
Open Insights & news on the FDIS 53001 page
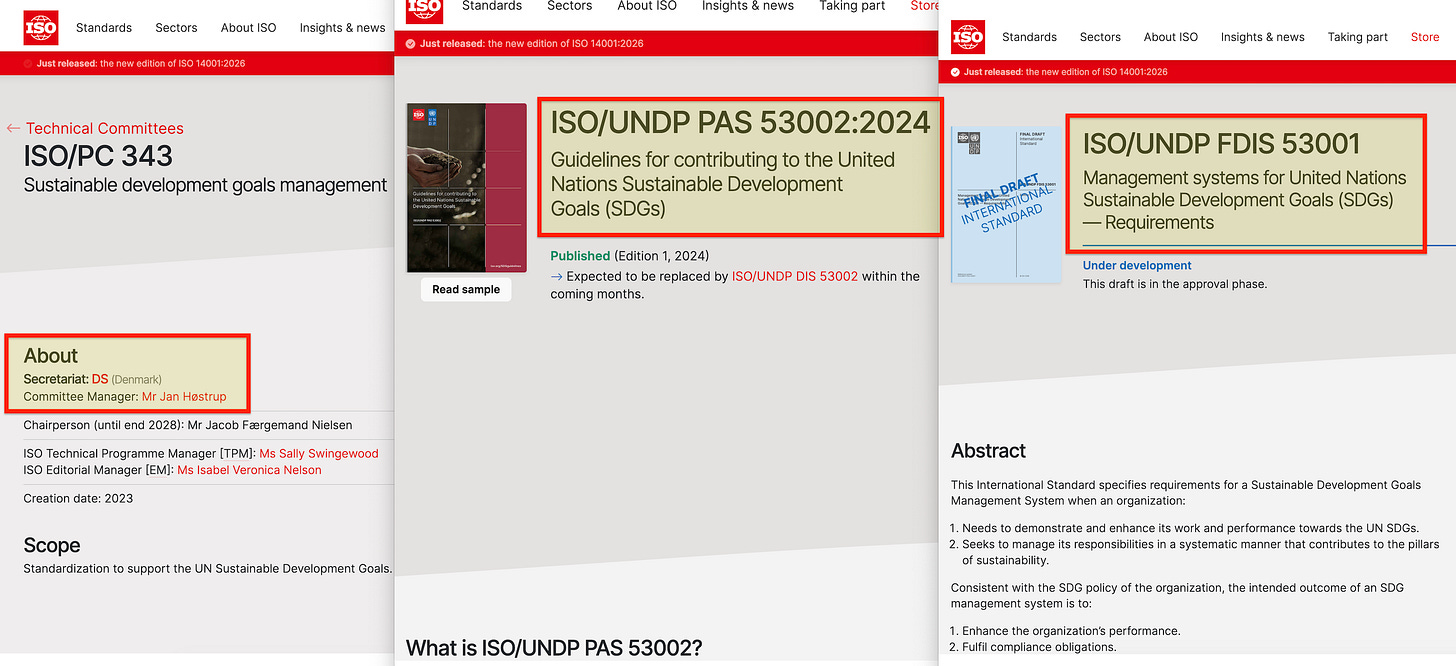(x=1262, y=37)
